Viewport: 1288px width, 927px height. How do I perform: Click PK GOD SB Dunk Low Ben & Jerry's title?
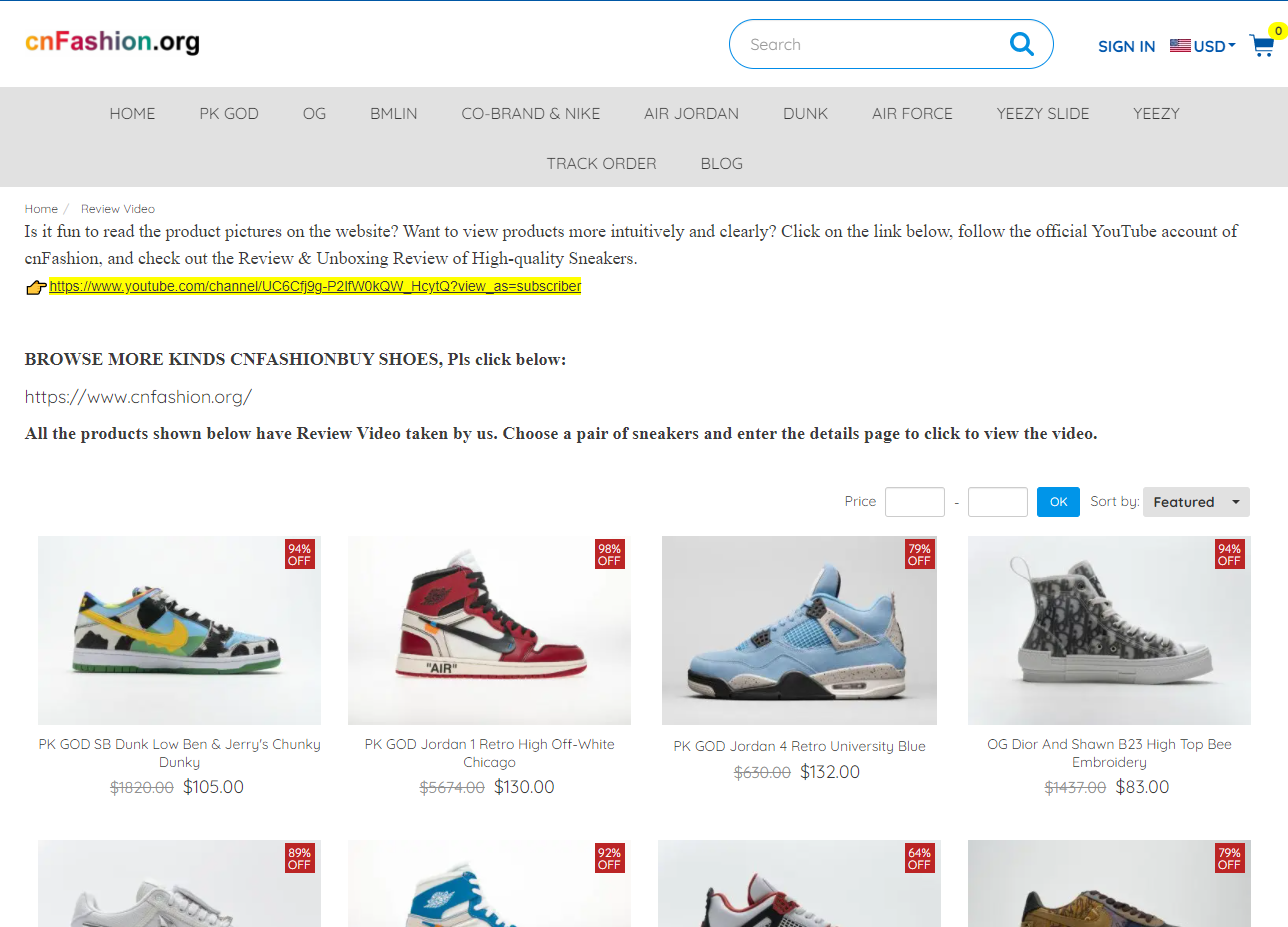pos(180,753)
